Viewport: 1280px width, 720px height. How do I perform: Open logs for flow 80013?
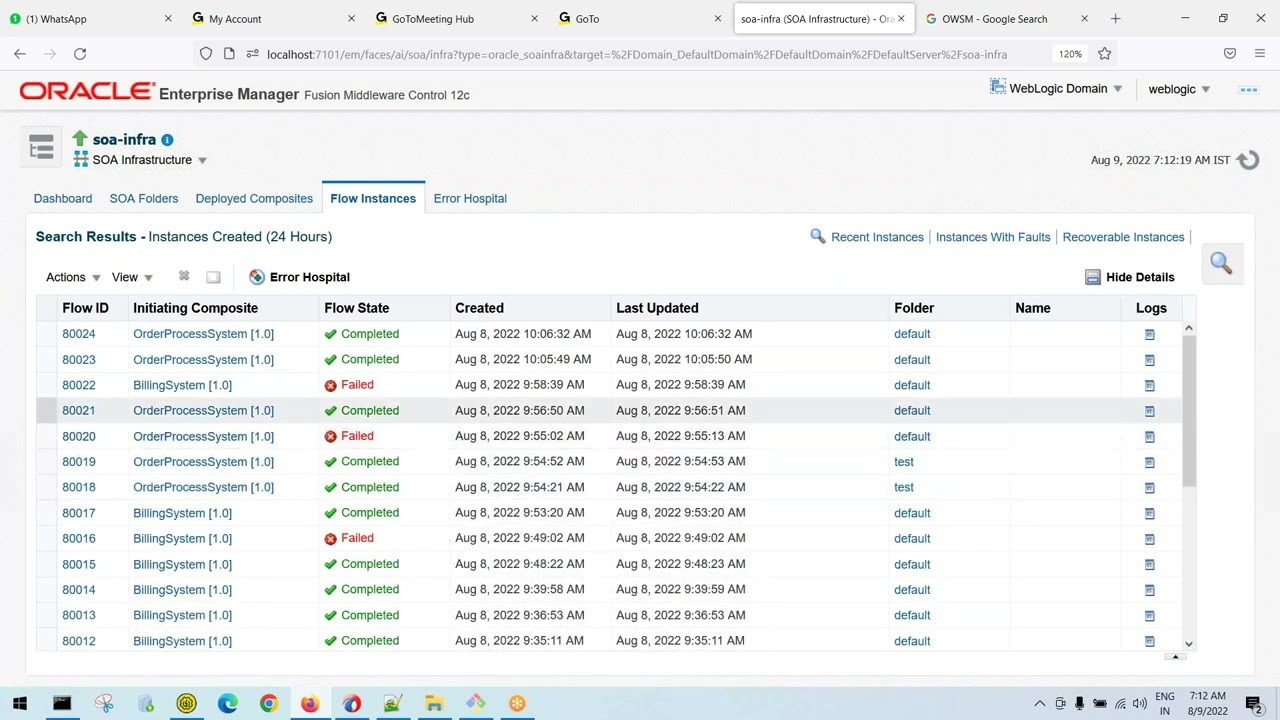1150,616
